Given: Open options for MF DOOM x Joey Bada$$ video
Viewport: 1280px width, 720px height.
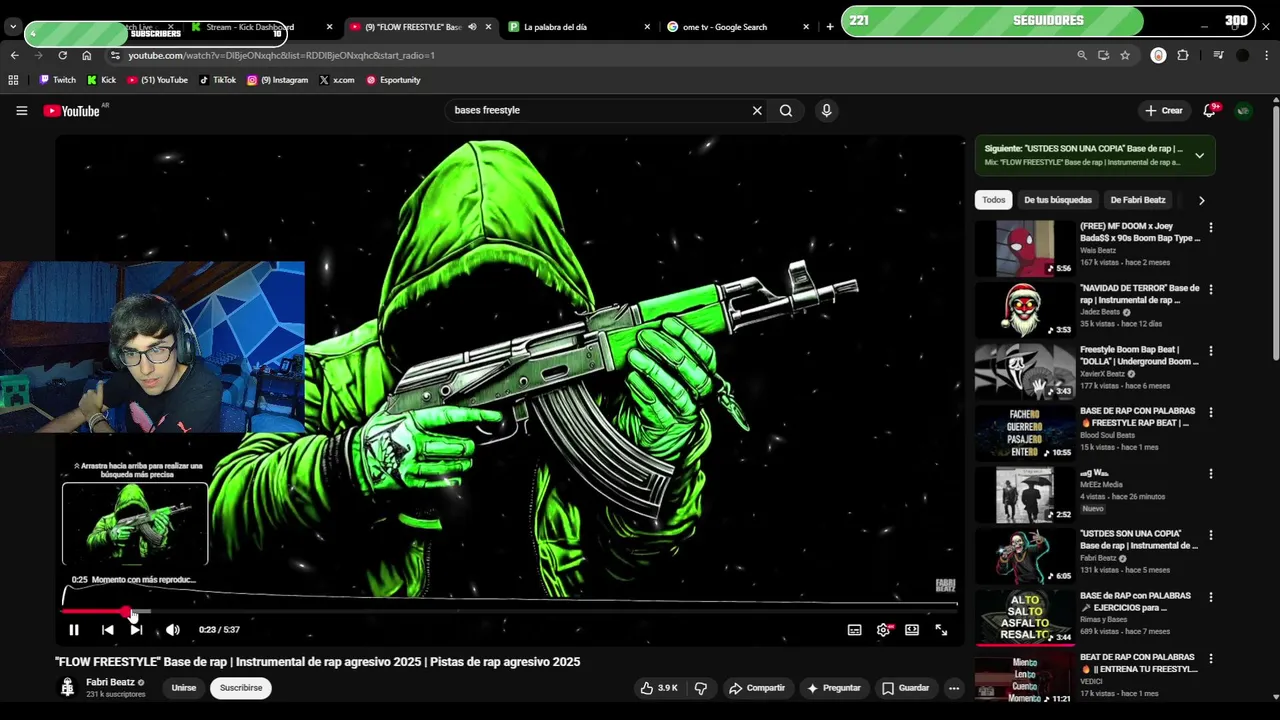Looking at the screenshot, I should tap(1211, 228).
